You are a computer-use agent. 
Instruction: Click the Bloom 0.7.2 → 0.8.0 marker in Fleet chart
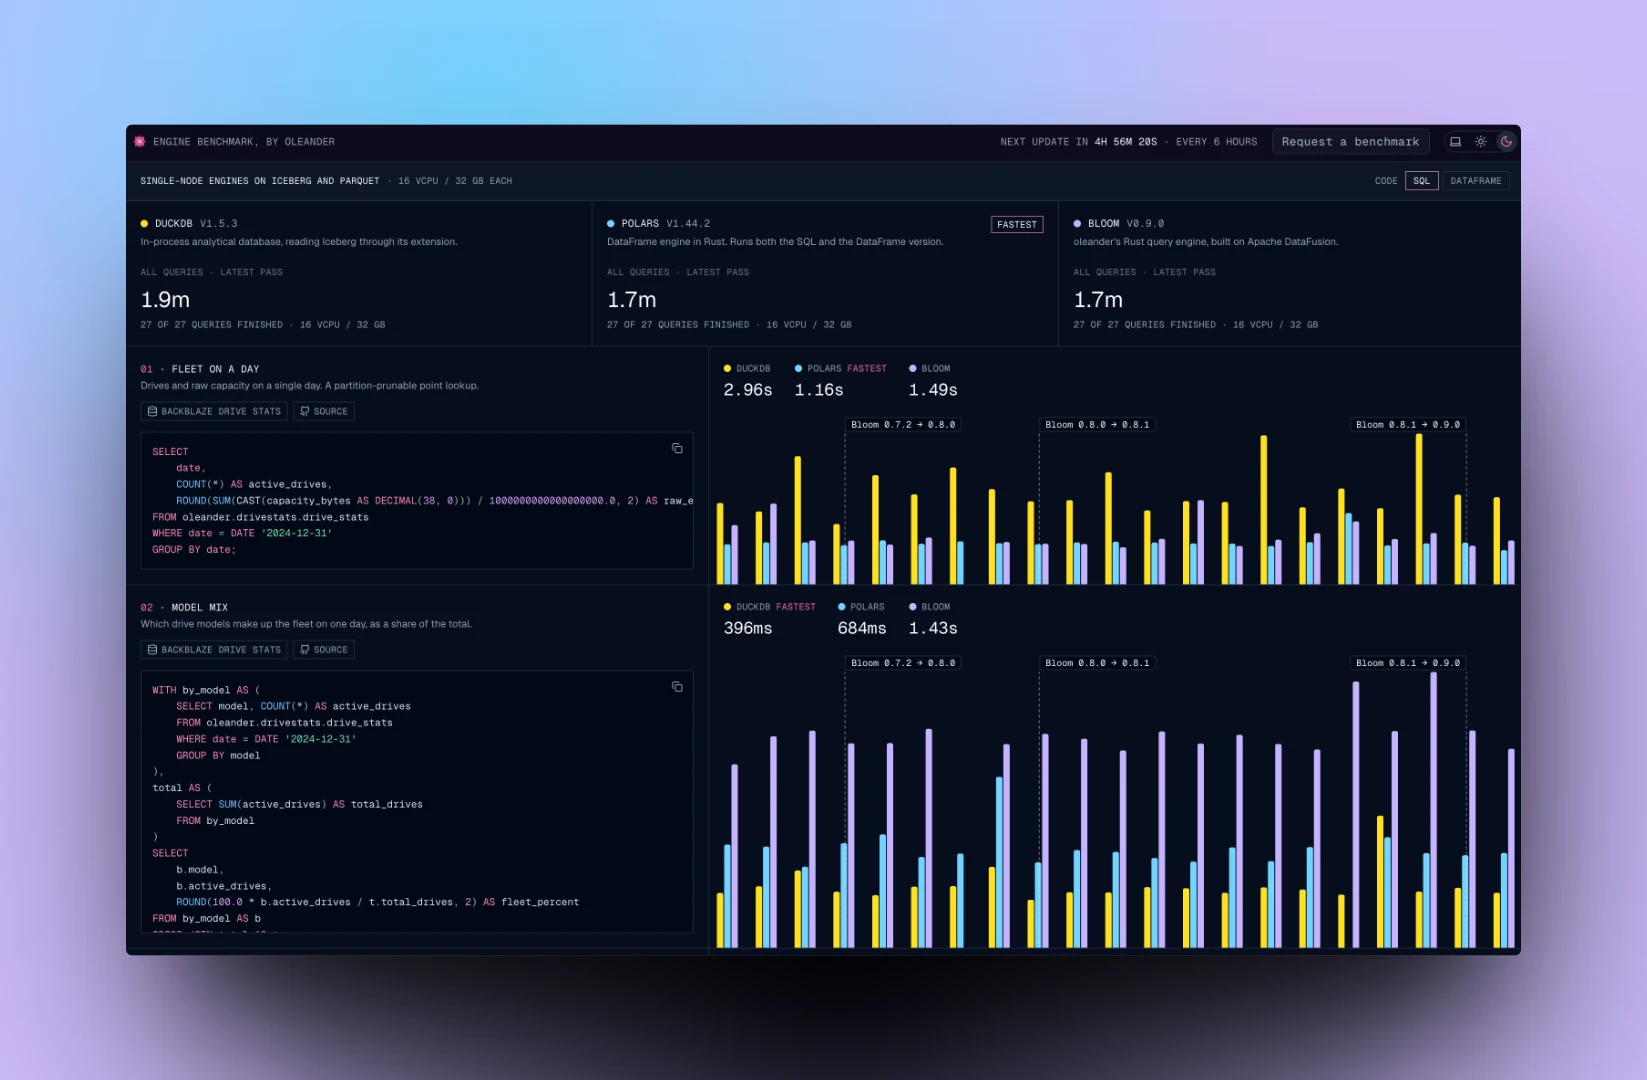[x=903, y=425]
